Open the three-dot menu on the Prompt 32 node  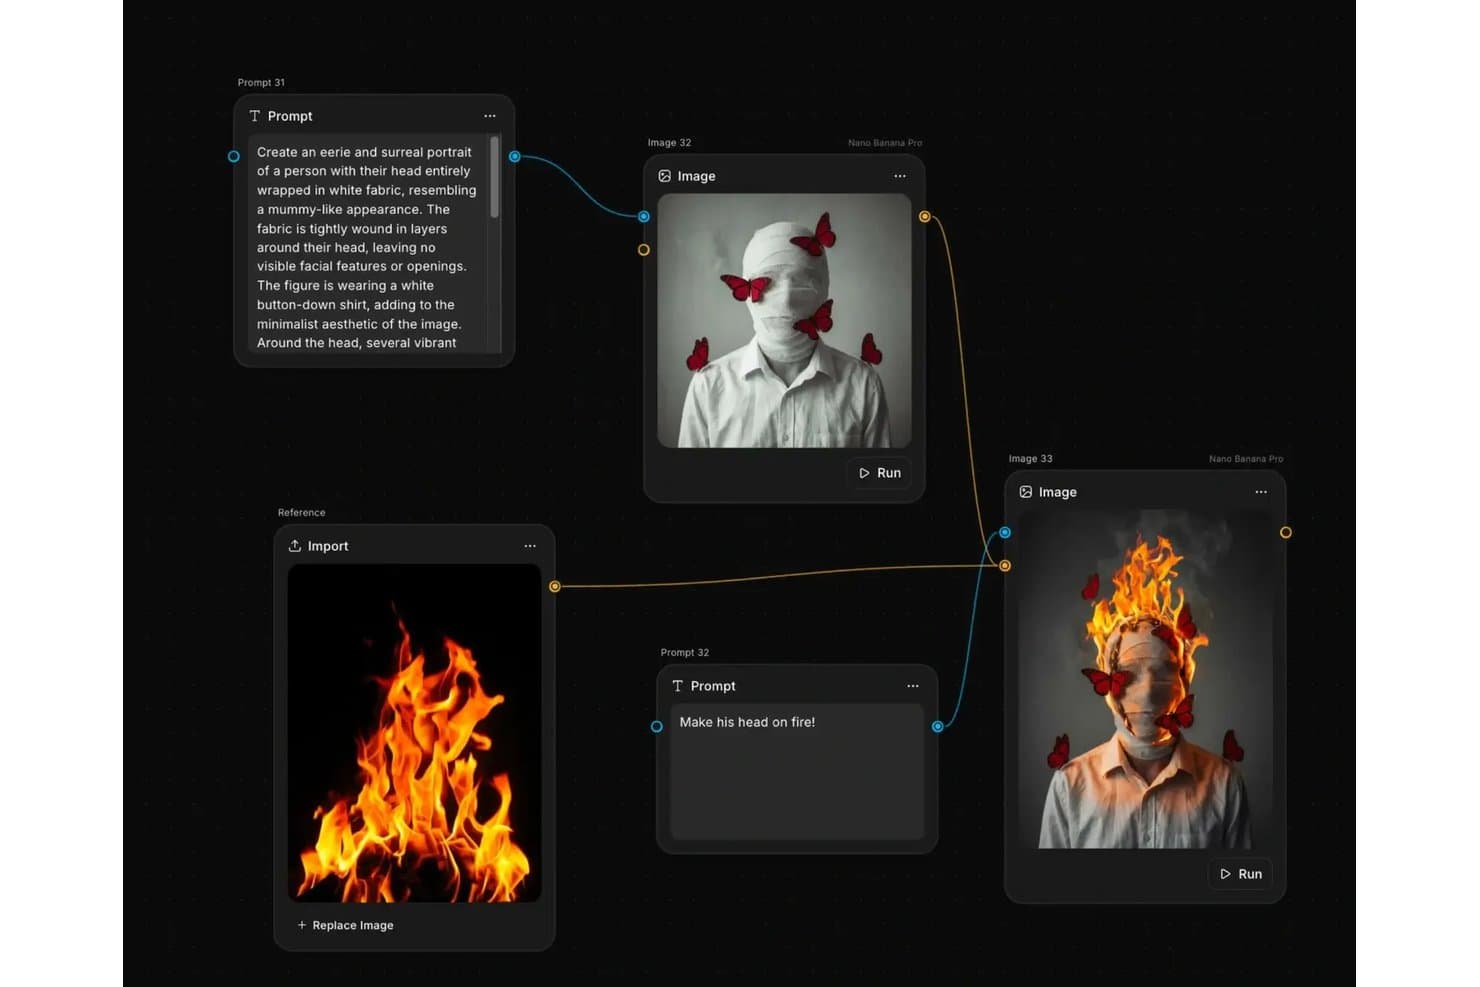click(913, 686)
